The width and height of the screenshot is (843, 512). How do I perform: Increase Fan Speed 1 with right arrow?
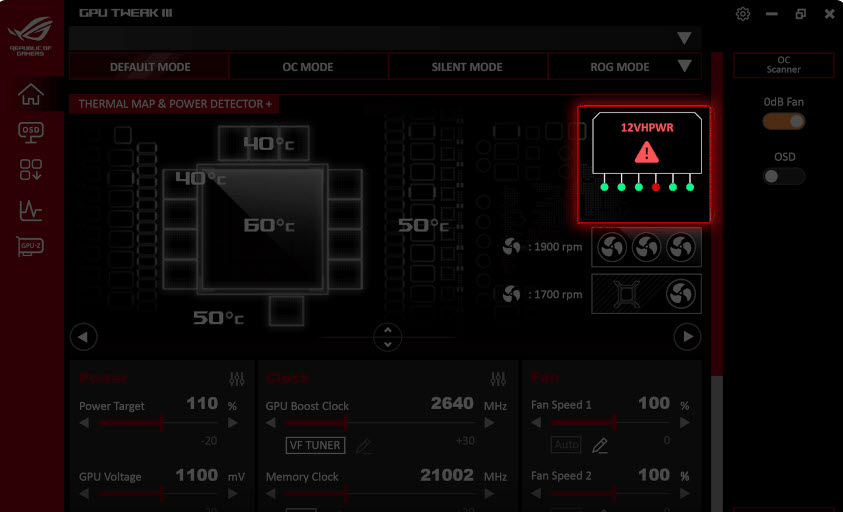[x=684, y=423]
